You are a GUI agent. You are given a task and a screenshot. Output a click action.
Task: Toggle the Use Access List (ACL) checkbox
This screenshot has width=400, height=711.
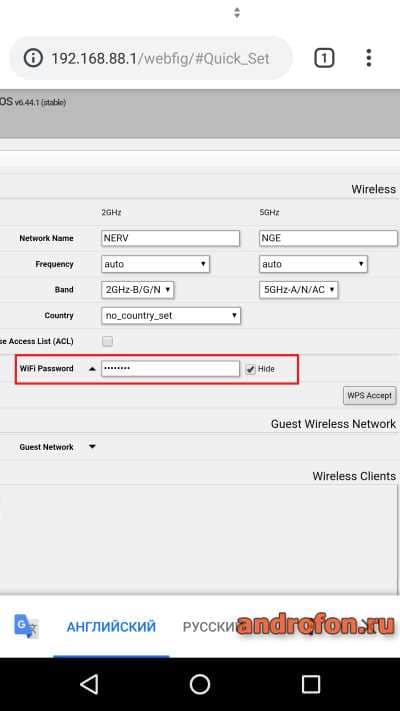pos(107,341)
